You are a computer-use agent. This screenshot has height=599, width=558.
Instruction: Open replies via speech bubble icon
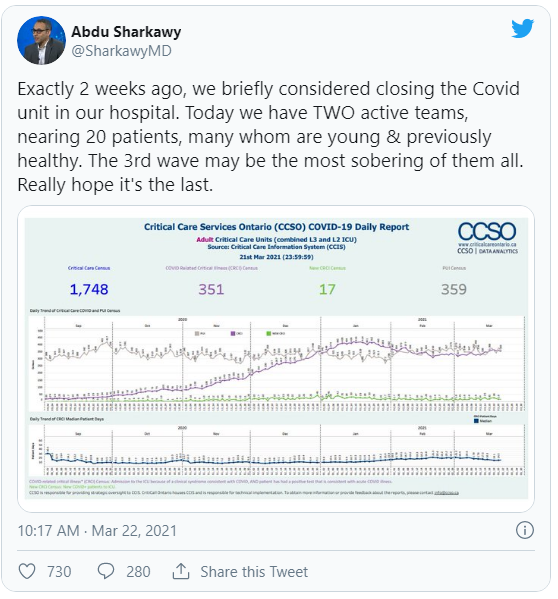click(x=106, y=571)
